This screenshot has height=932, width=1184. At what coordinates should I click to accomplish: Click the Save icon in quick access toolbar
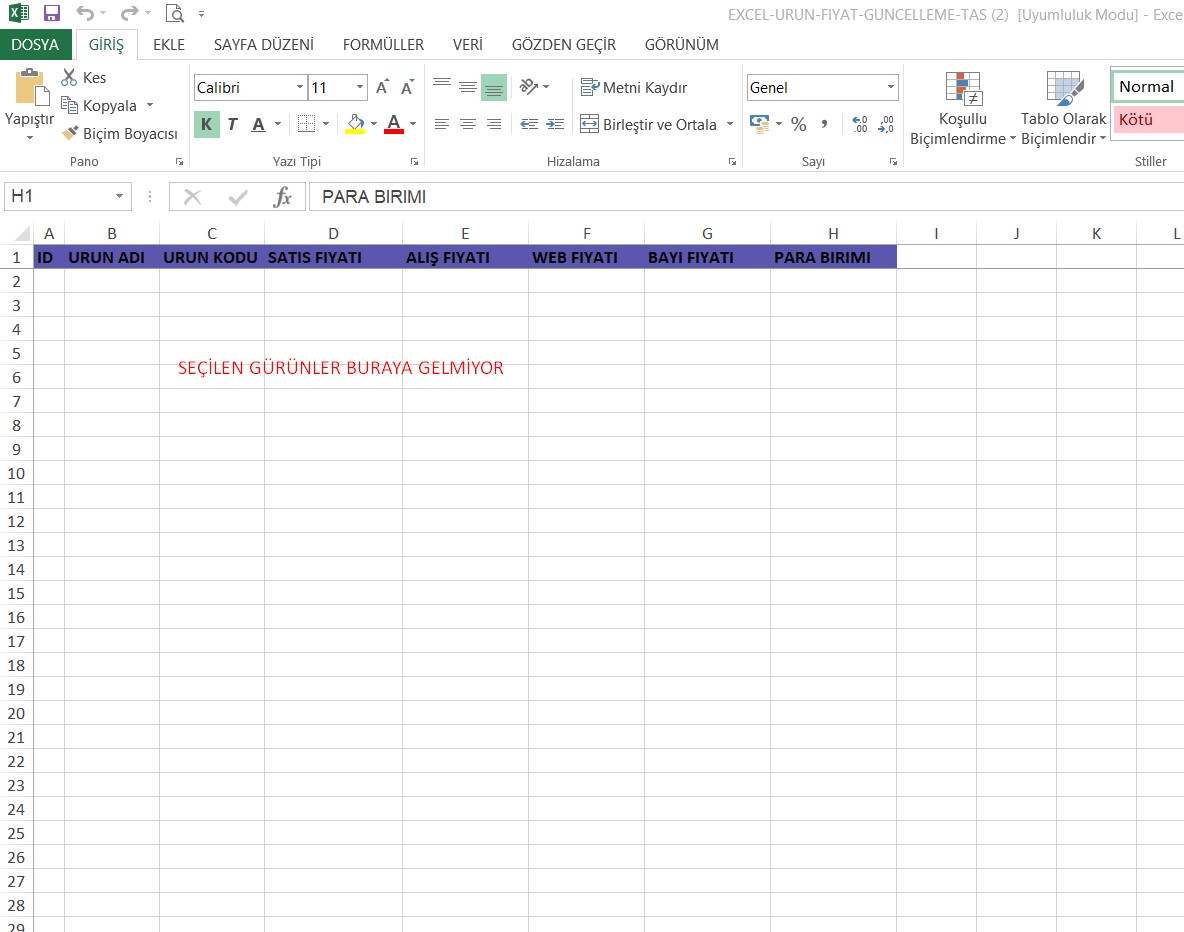coord(52,14)
